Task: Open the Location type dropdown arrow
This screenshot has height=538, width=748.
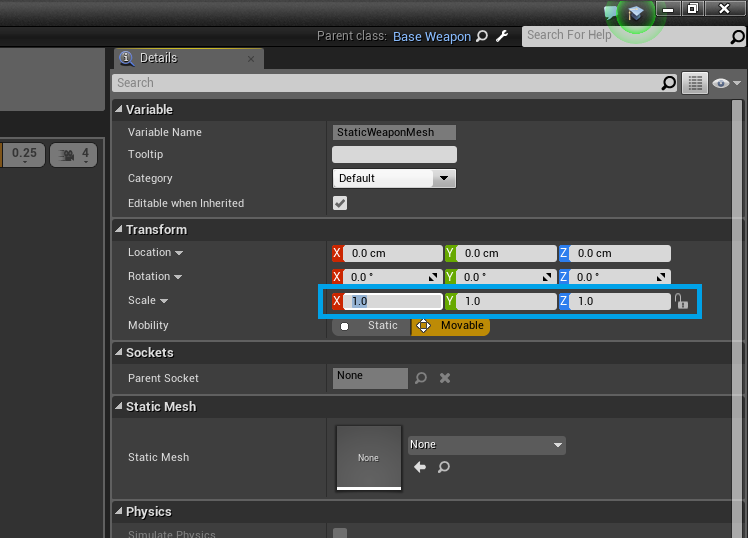Action: point(179,253)
